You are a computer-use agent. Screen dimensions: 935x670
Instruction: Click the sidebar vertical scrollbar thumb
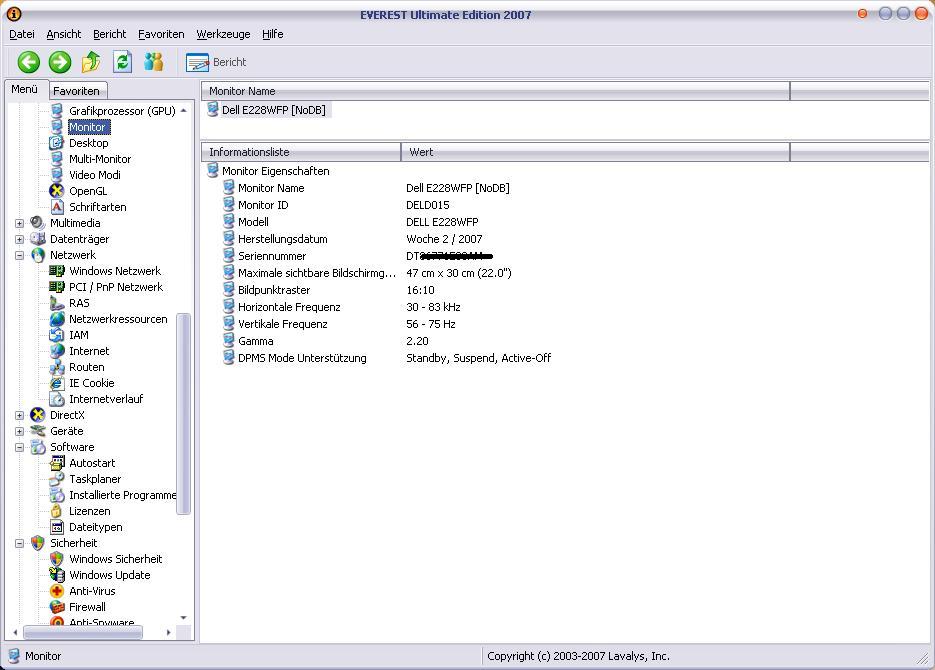[183, 414]
